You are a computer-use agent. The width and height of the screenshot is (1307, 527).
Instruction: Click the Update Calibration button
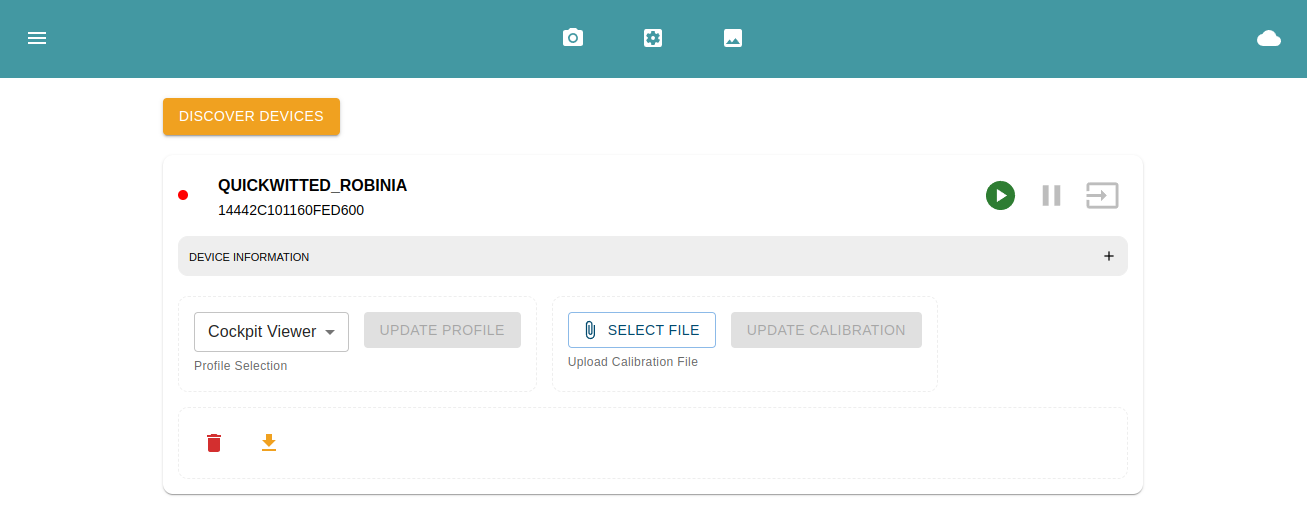tap(826, 330)
